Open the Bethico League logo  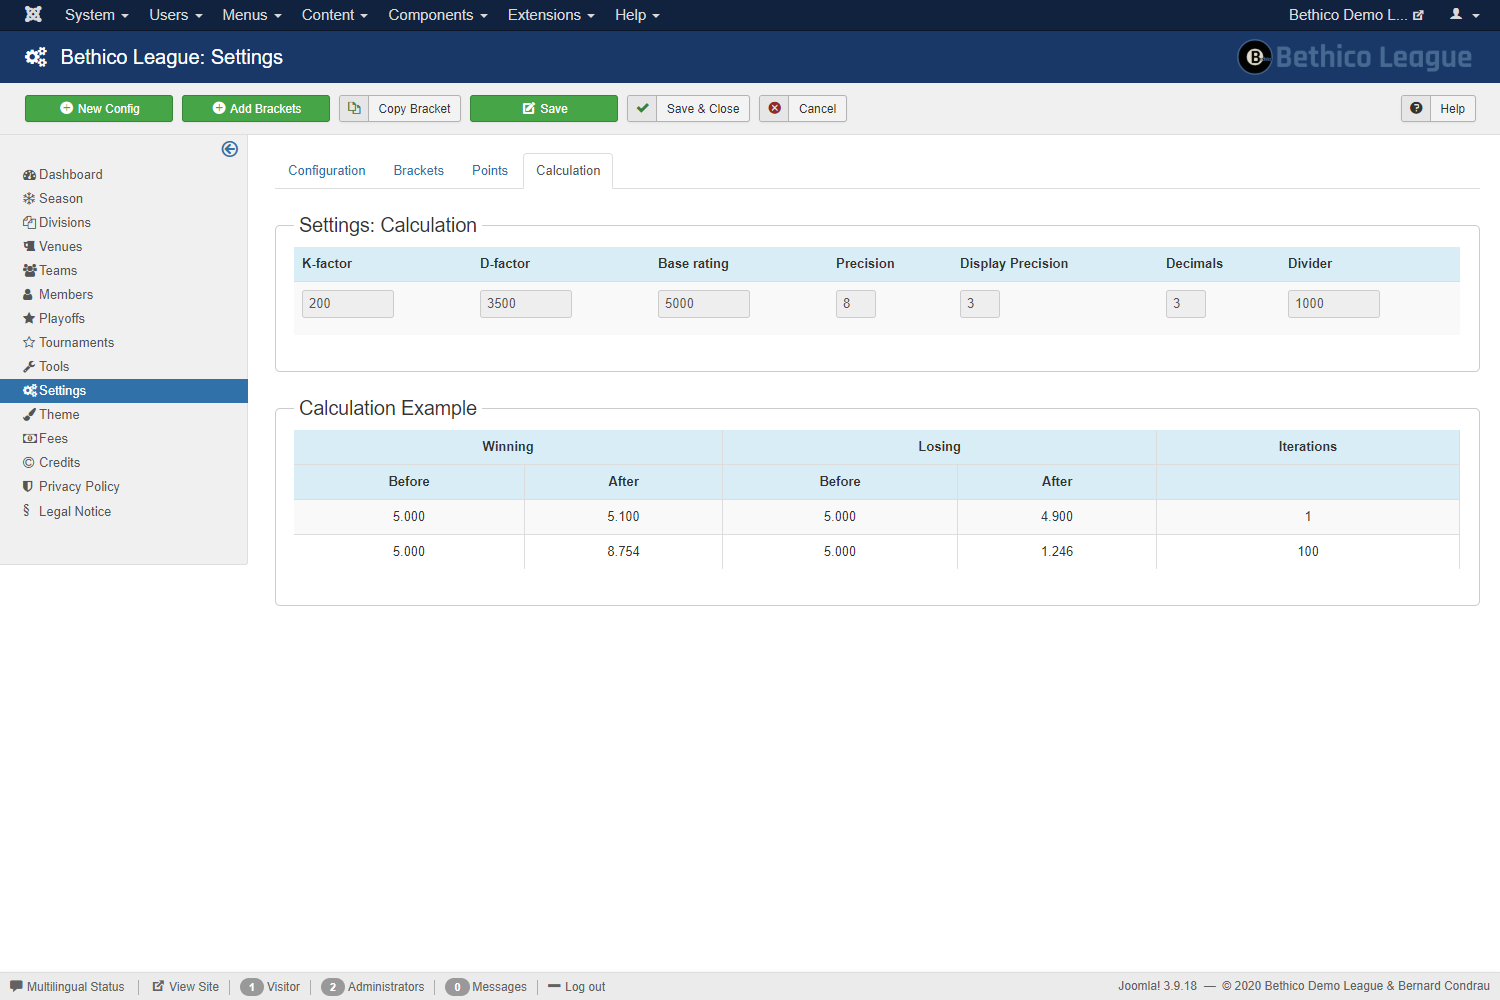(x=1354, y=57)
